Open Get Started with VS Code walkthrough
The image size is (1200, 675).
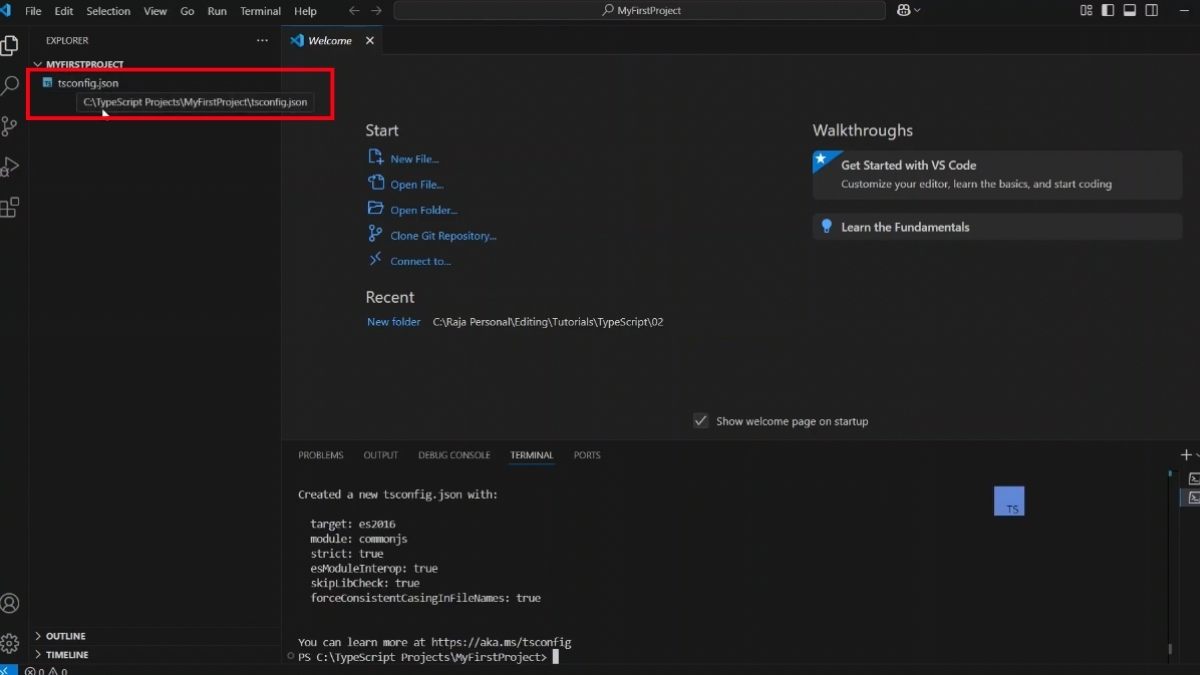[997, 174]
